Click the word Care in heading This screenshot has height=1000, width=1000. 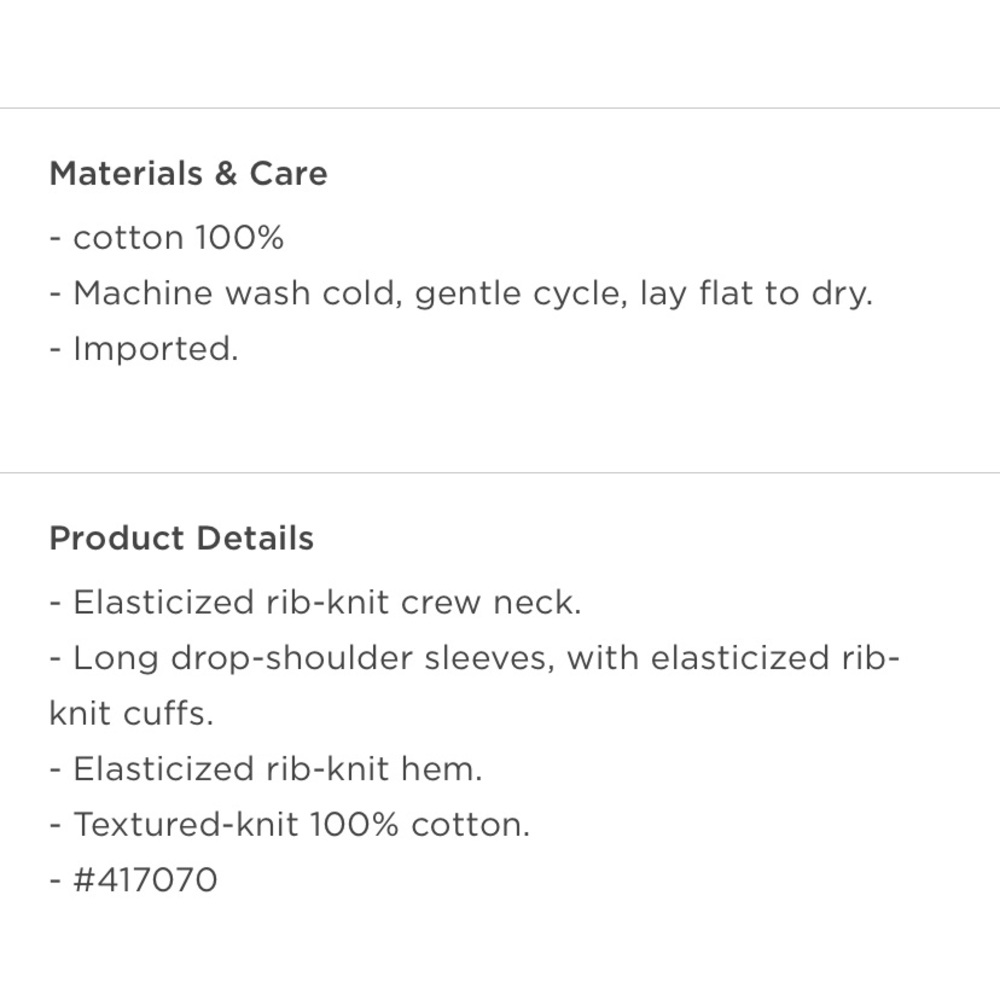tap(288, 173)
